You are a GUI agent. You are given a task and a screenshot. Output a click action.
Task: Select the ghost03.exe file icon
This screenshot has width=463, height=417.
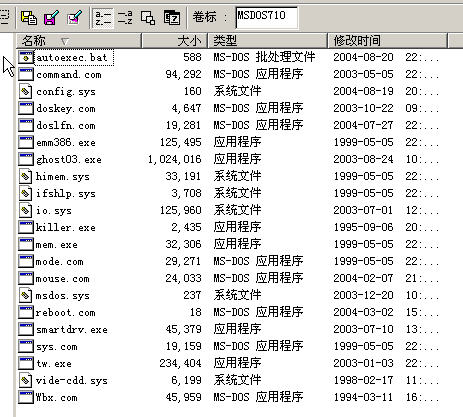pyautogui.click(x=26, y=159)
